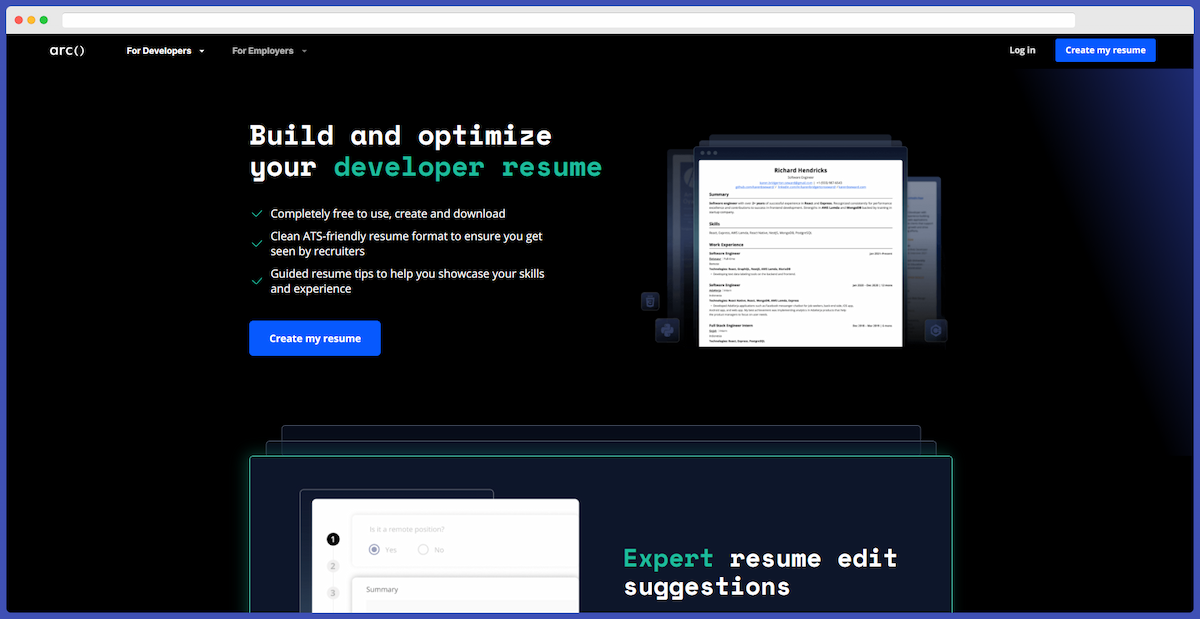Click the Log in link
Screen dimensions: 1200x619
pos(1022,49)
